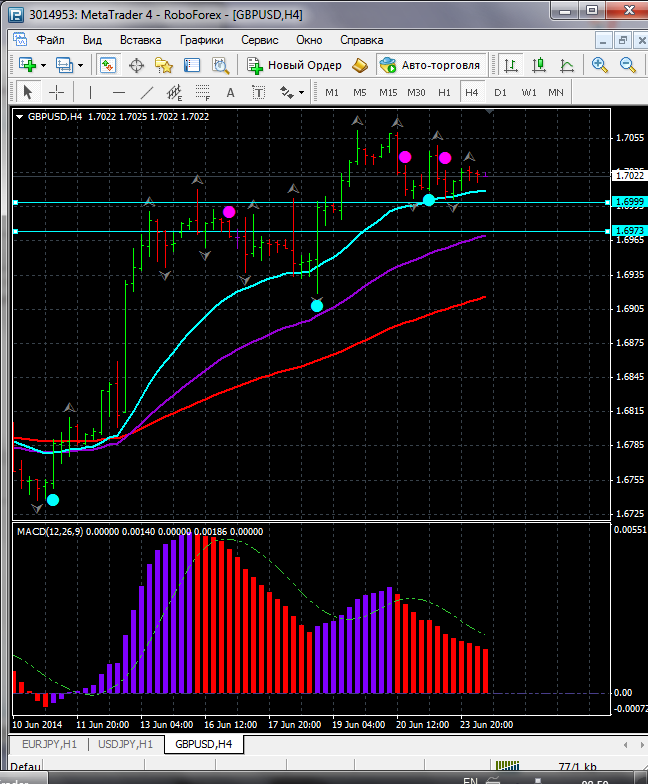Zoom in on the chart
660x784 pixels.
click(x=599, y=65)
